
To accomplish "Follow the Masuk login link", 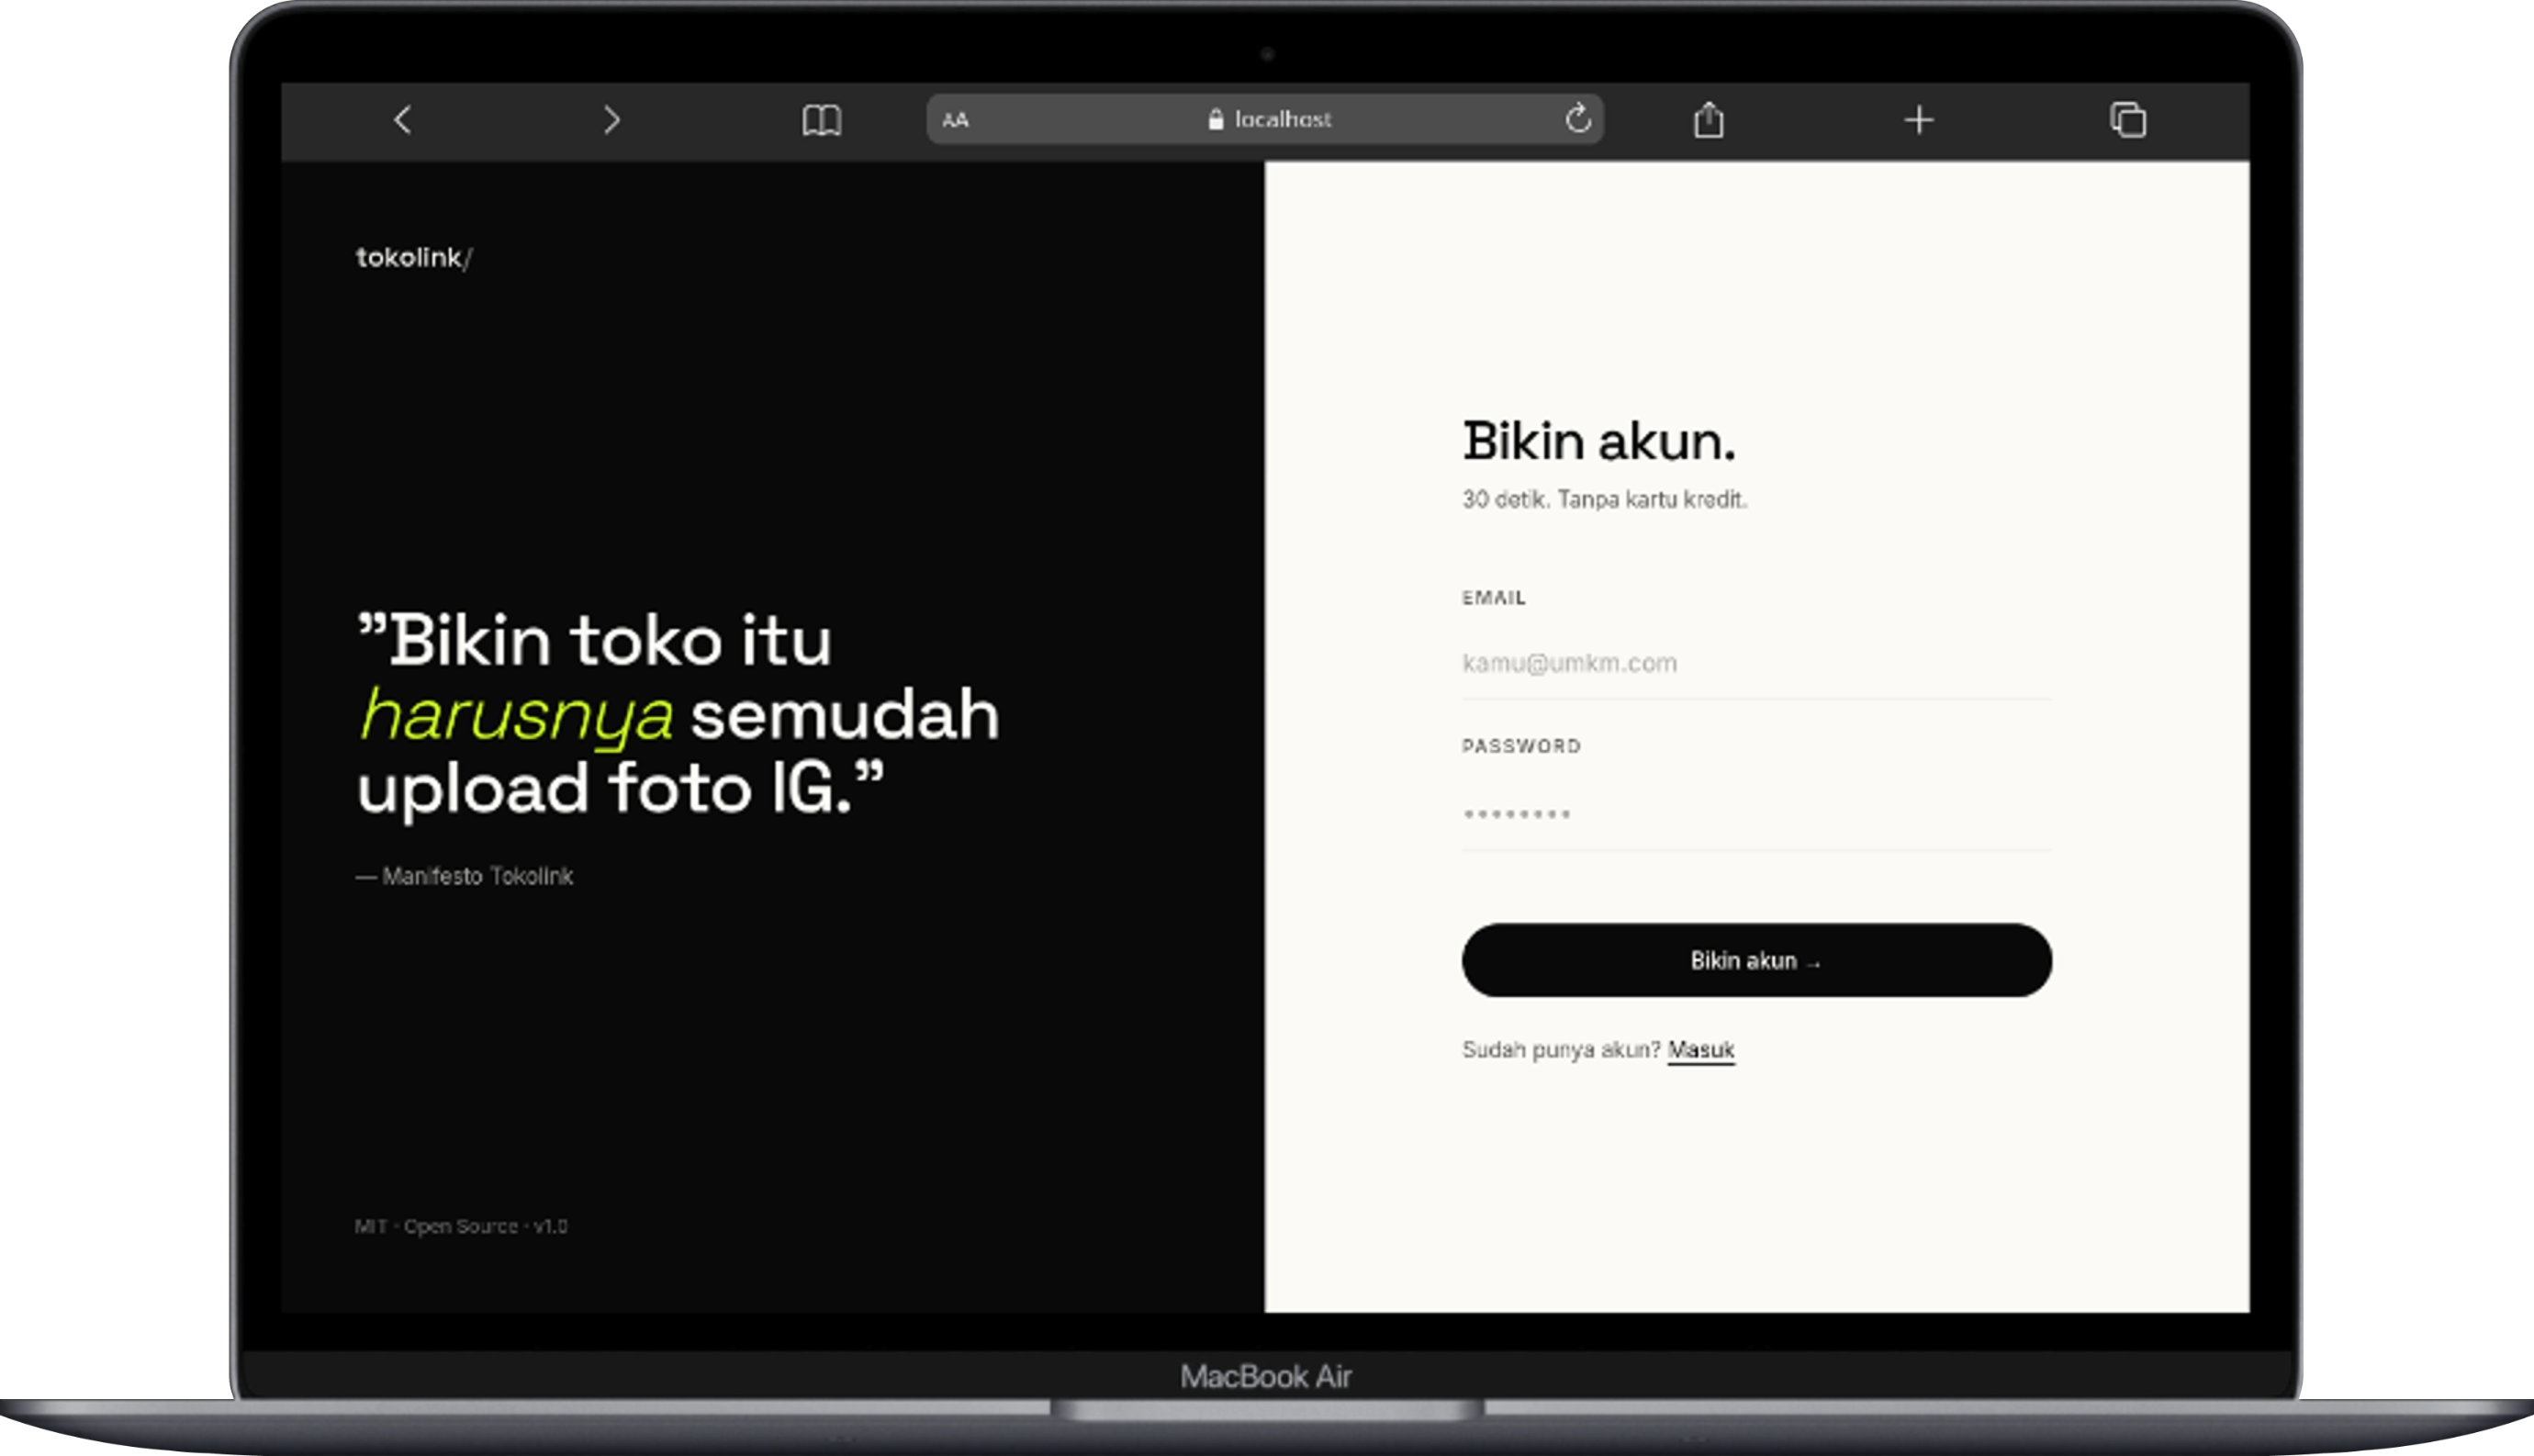I will click(x=1701, y=1050).
